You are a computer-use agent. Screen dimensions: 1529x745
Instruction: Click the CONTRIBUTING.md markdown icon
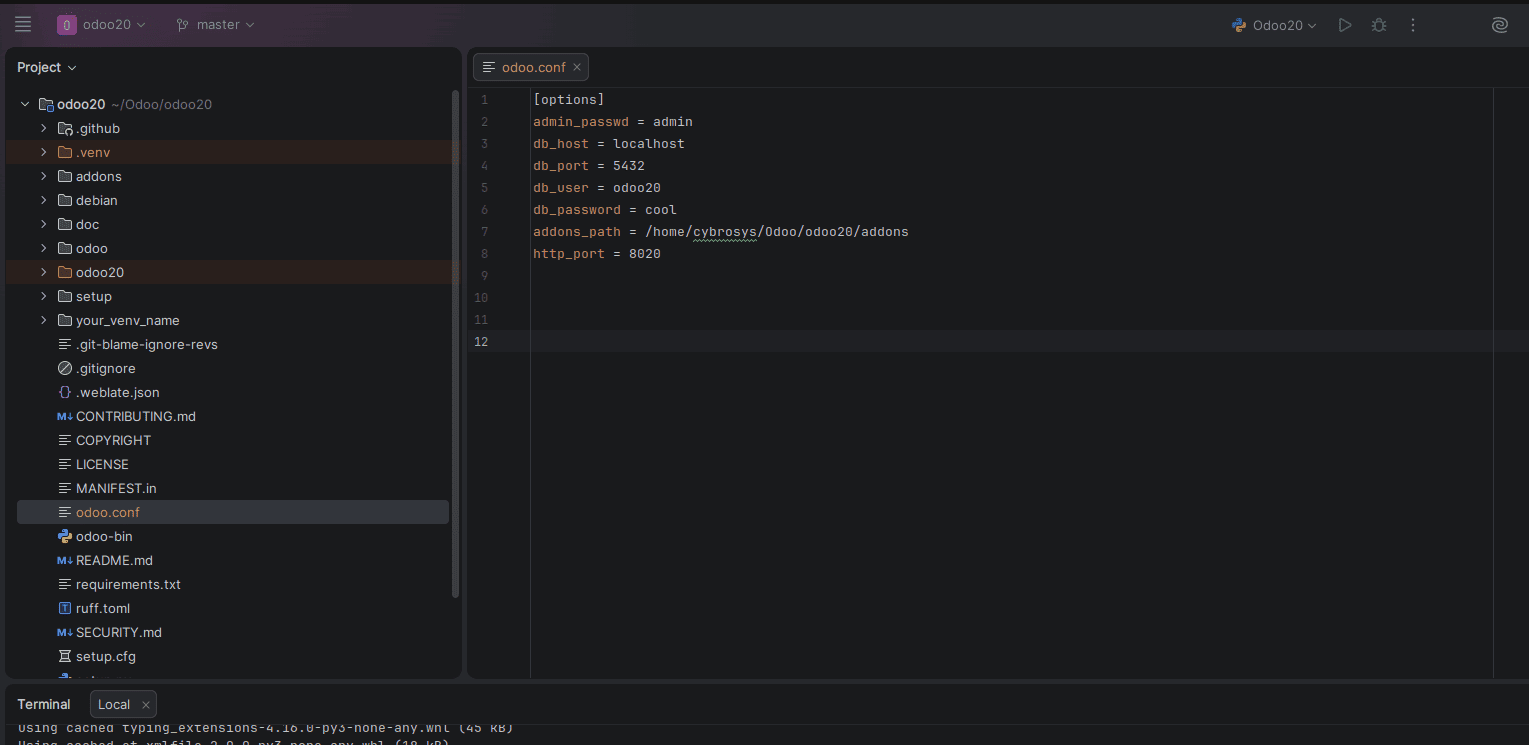pos(65,416)
